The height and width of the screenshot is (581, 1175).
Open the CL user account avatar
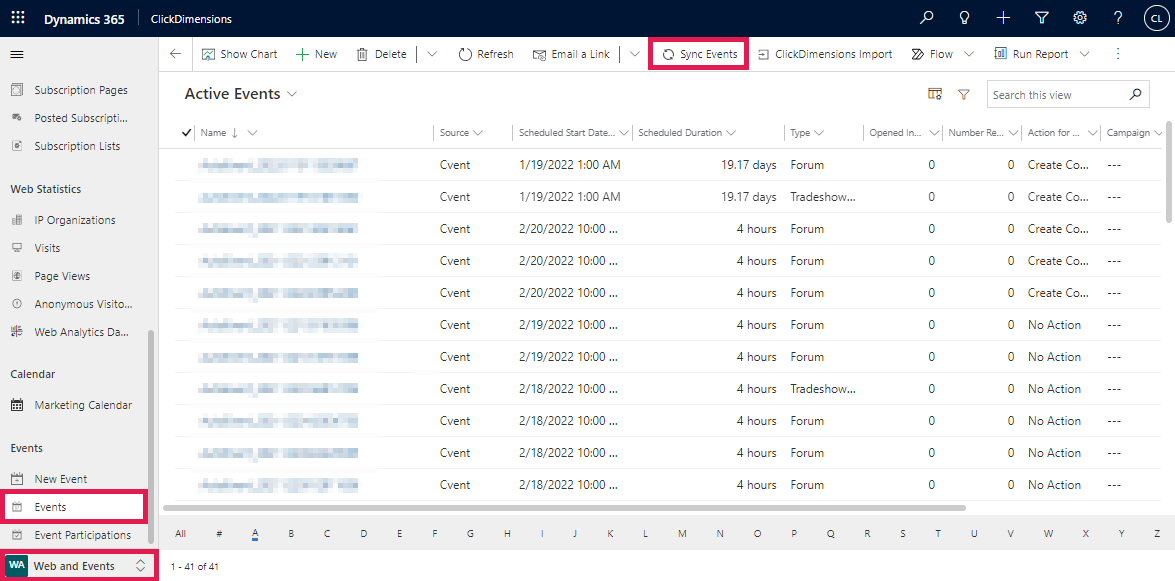coord(1156,18)
